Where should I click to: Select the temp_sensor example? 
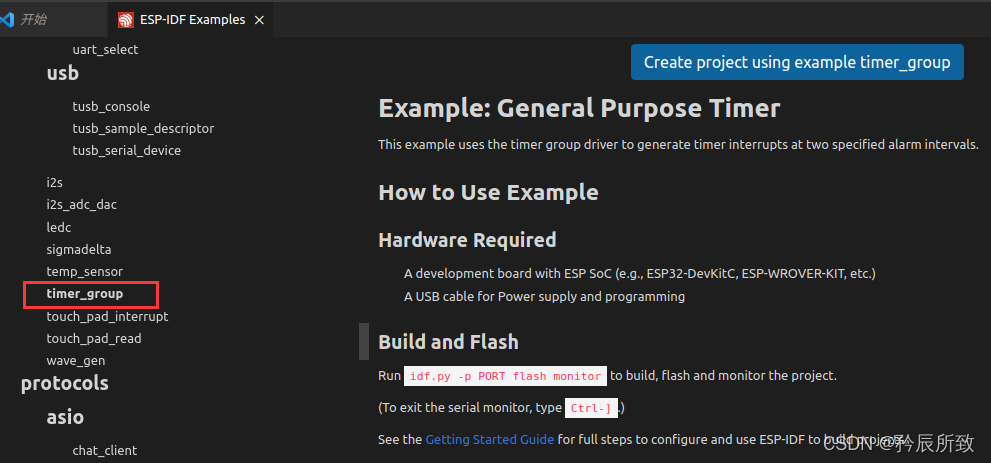pyautogui.click(x=85, y=272)
